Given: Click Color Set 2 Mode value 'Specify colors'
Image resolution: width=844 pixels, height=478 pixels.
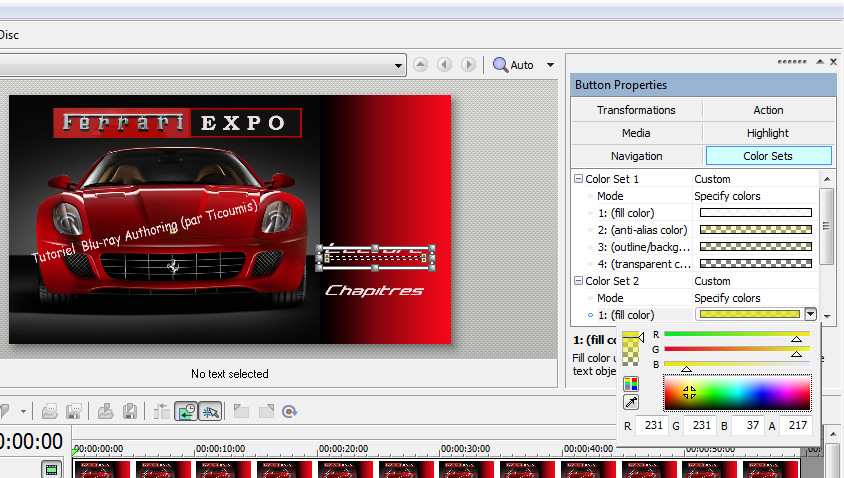Looking at the screenshot, I should click(x=727, y=298).
